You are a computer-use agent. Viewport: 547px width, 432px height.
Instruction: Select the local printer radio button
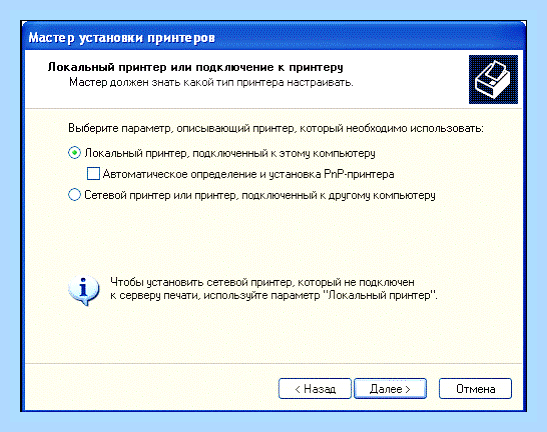coord(74,153)
